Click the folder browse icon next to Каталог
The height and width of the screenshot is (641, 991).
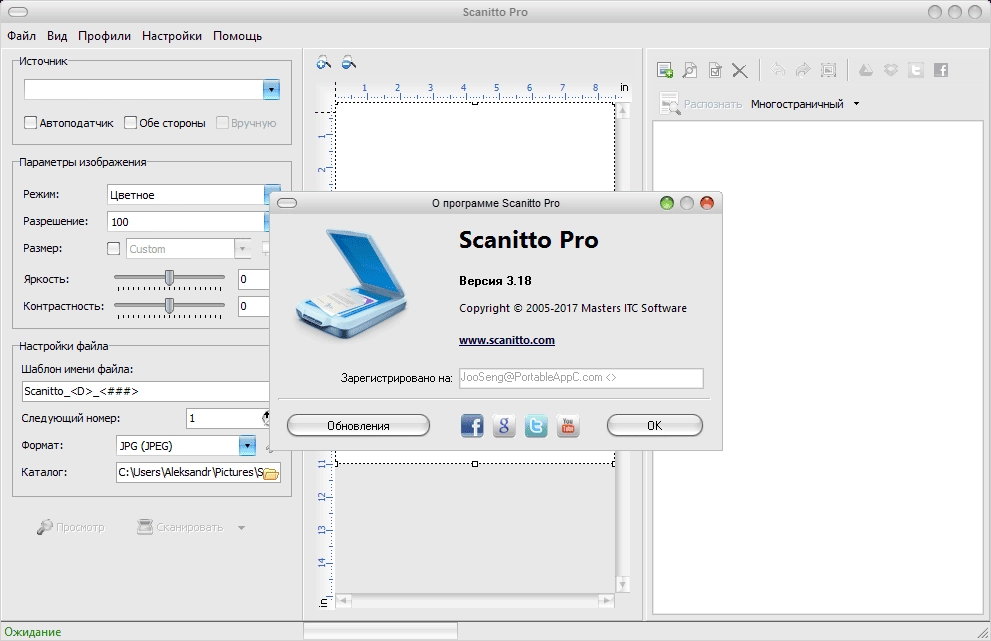click(x=271, y=473)
